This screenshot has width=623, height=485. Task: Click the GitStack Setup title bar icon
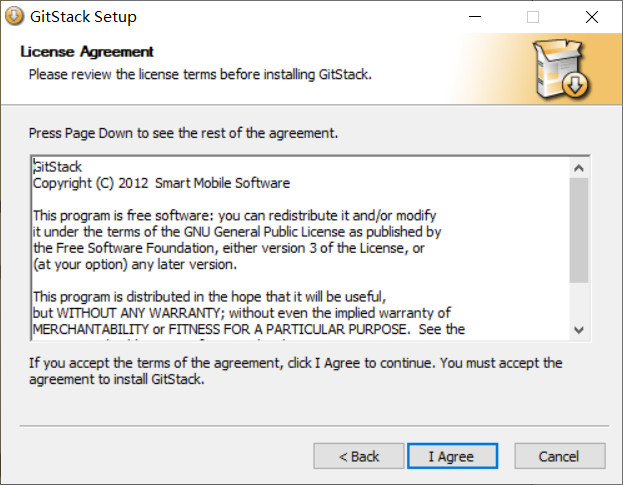(x=14, y=17)
